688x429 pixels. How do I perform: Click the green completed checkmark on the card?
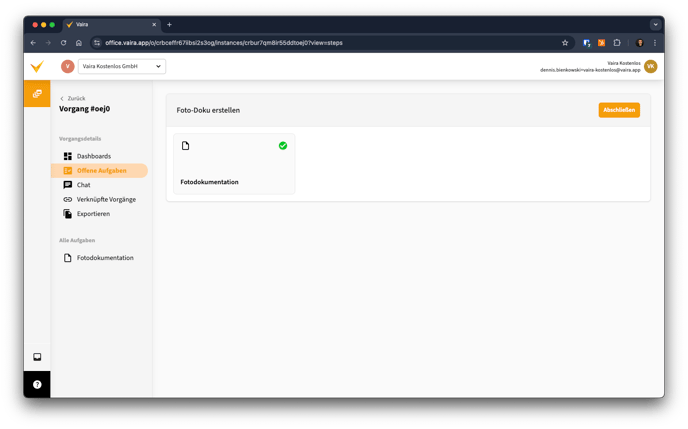click(283, 146)
